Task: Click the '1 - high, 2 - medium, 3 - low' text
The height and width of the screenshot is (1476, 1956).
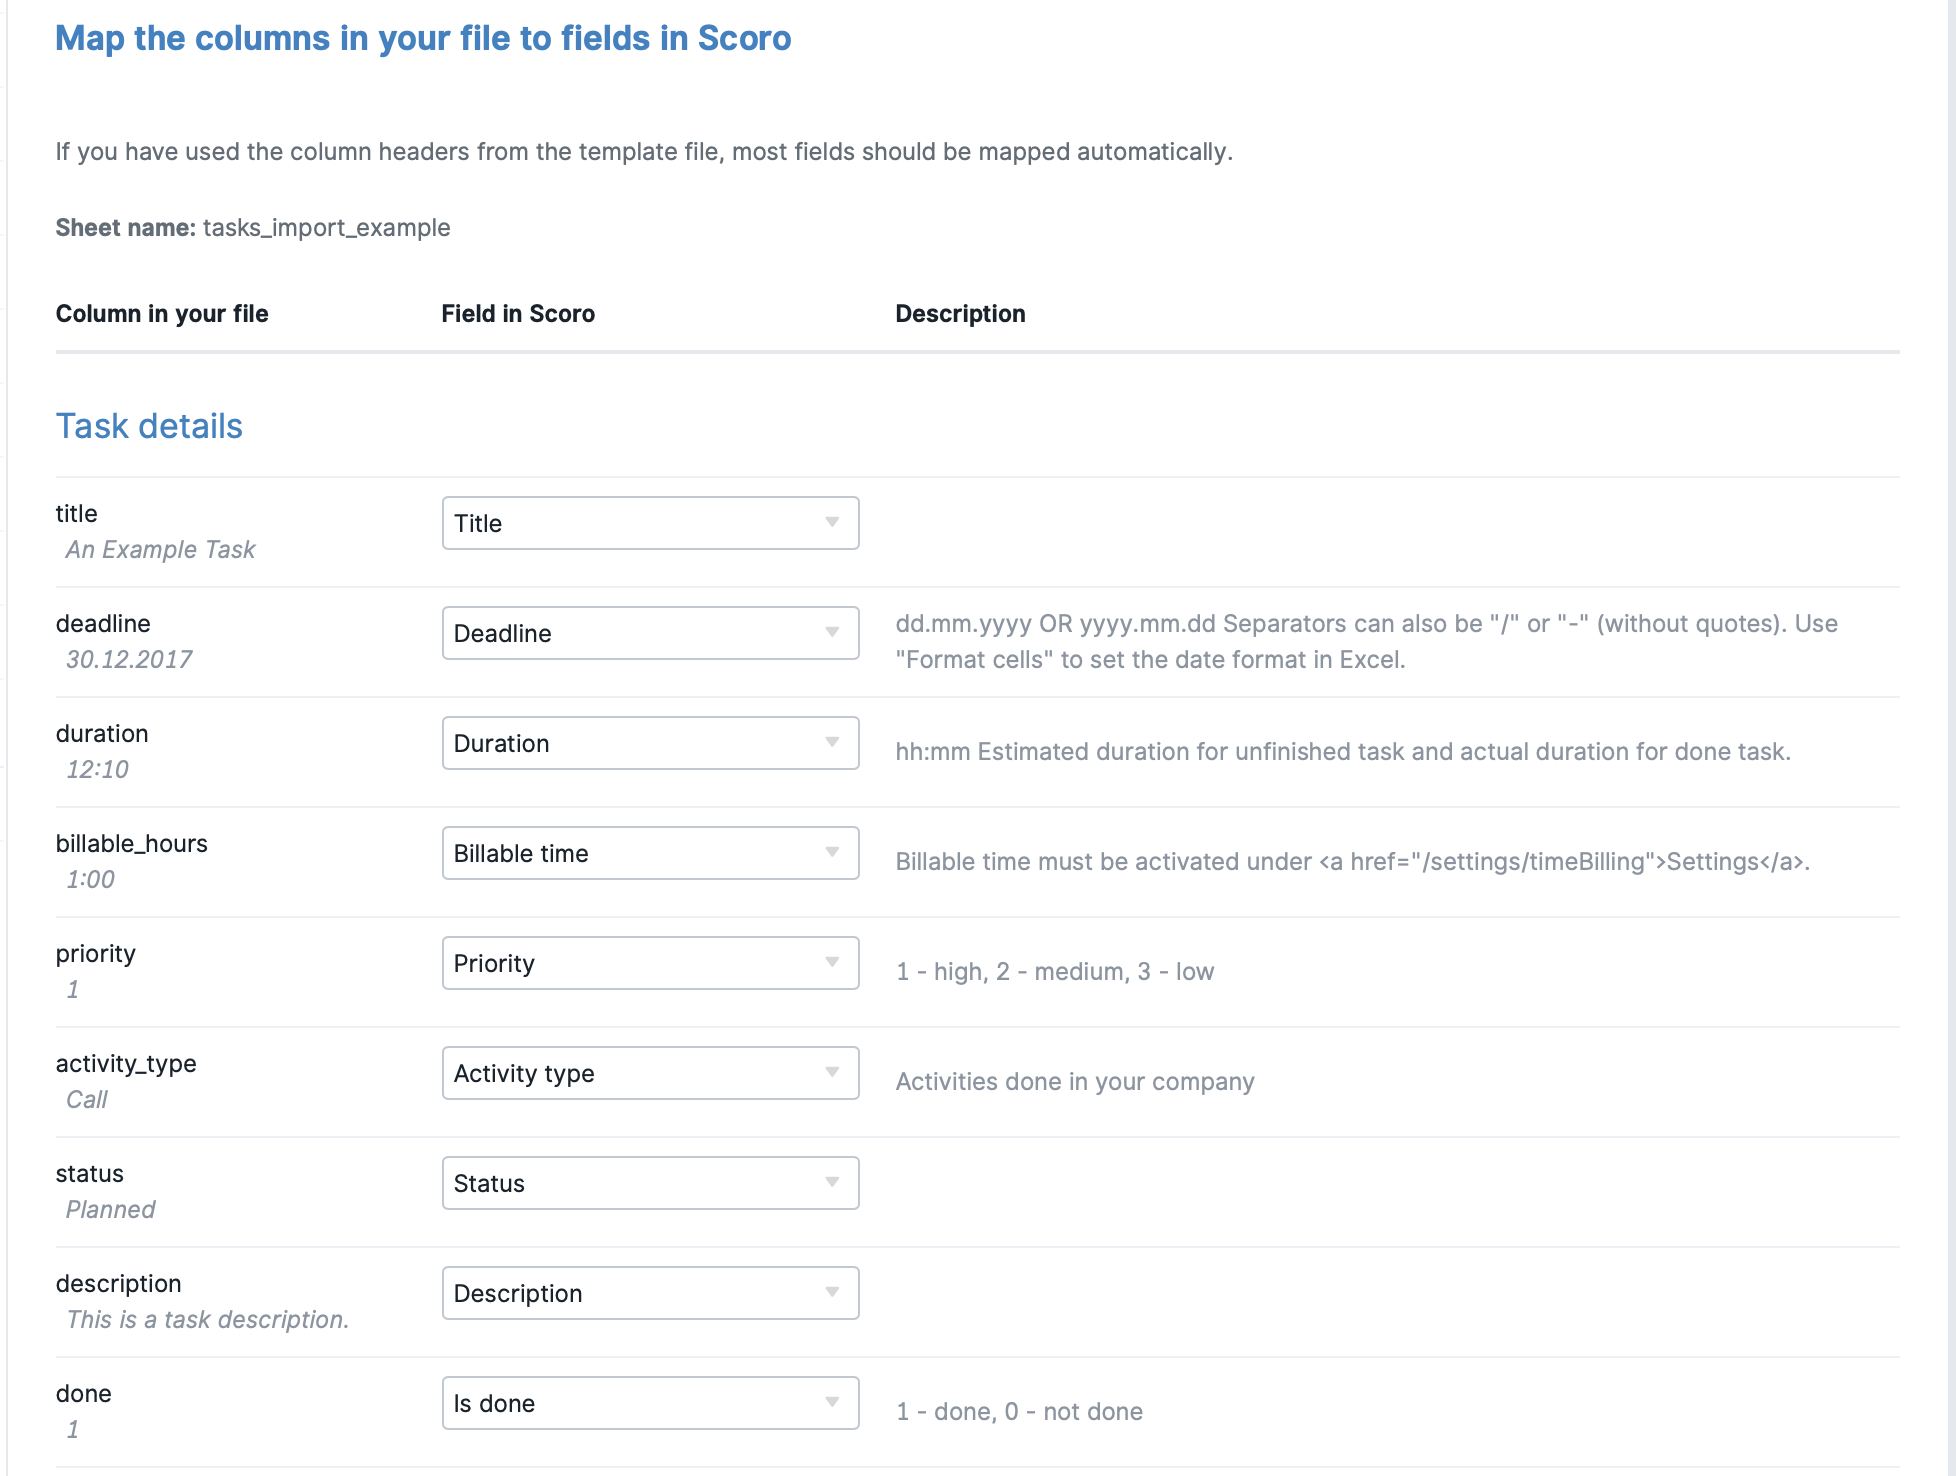Action: (x=1055, y=972)
